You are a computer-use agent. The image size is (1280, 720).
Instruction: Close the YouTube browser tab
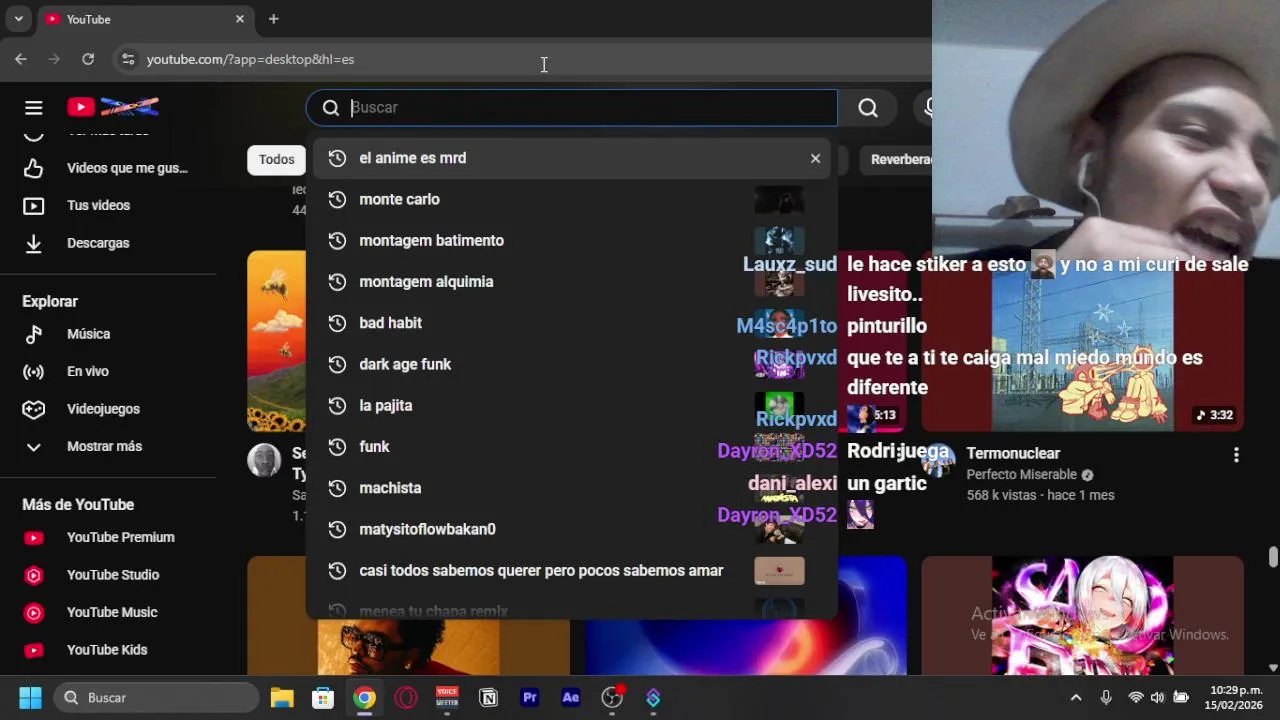[240, 19]
